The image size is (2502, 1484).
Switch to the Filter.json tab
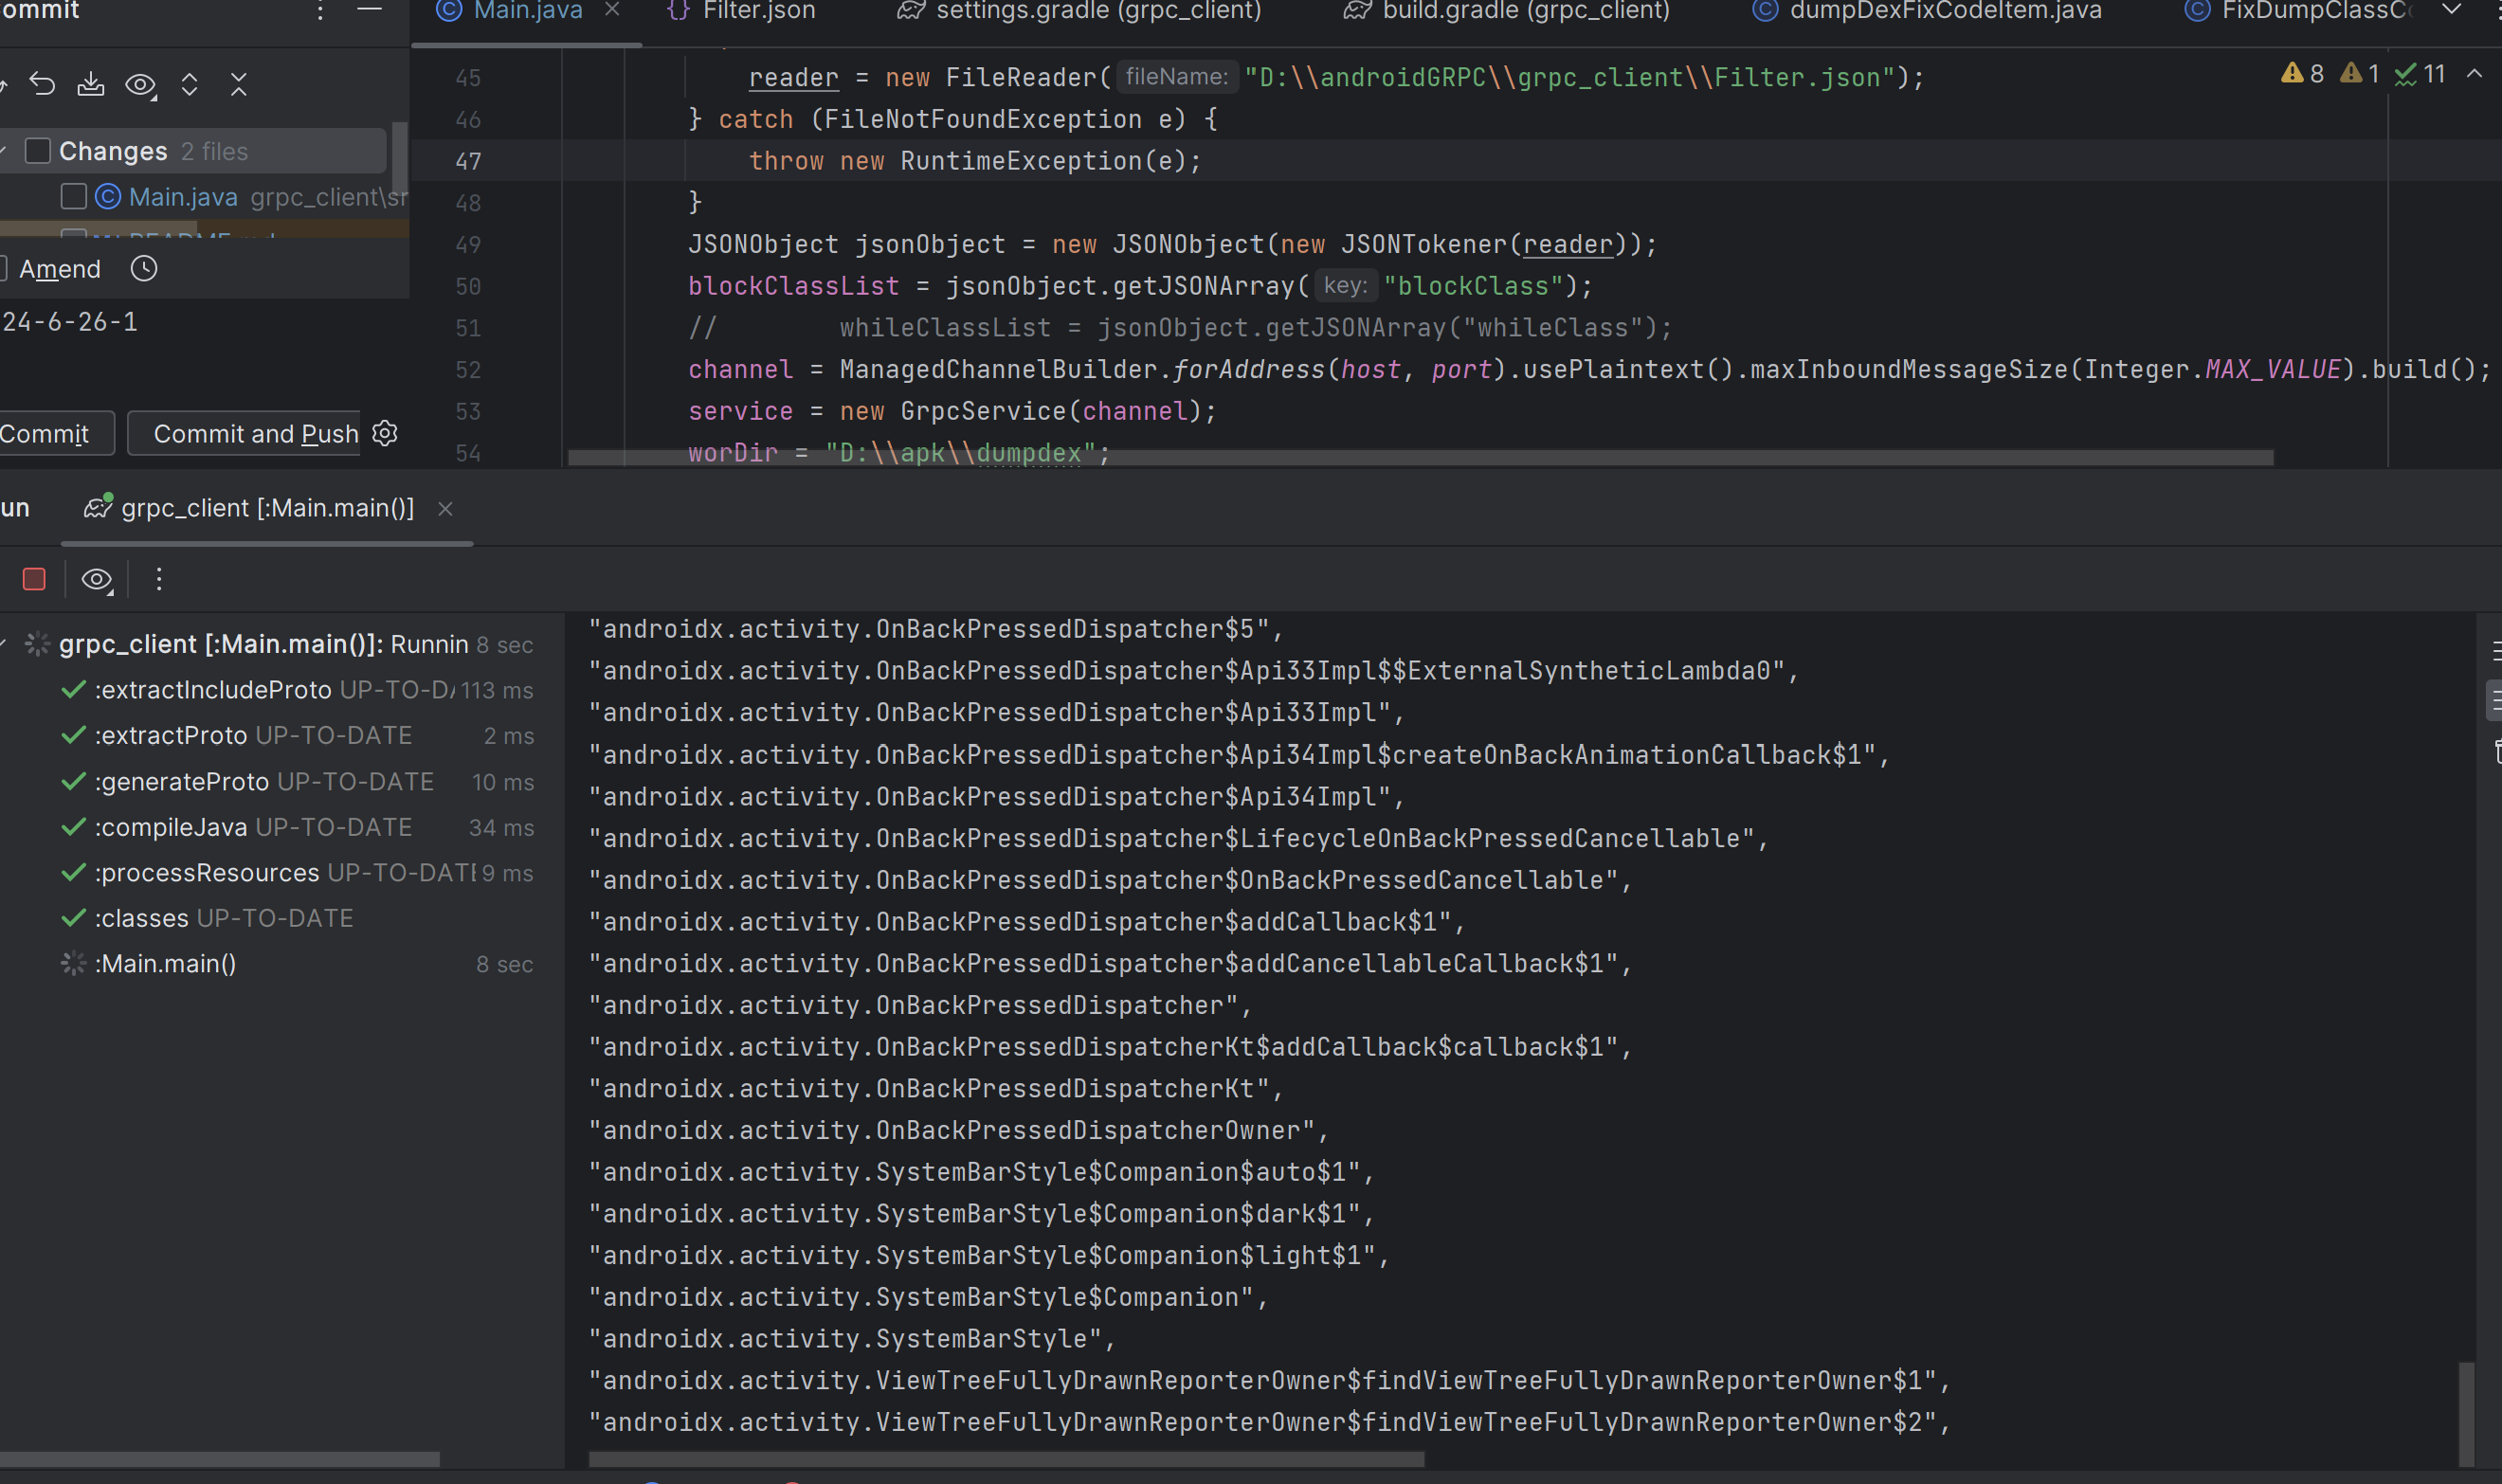758,11
